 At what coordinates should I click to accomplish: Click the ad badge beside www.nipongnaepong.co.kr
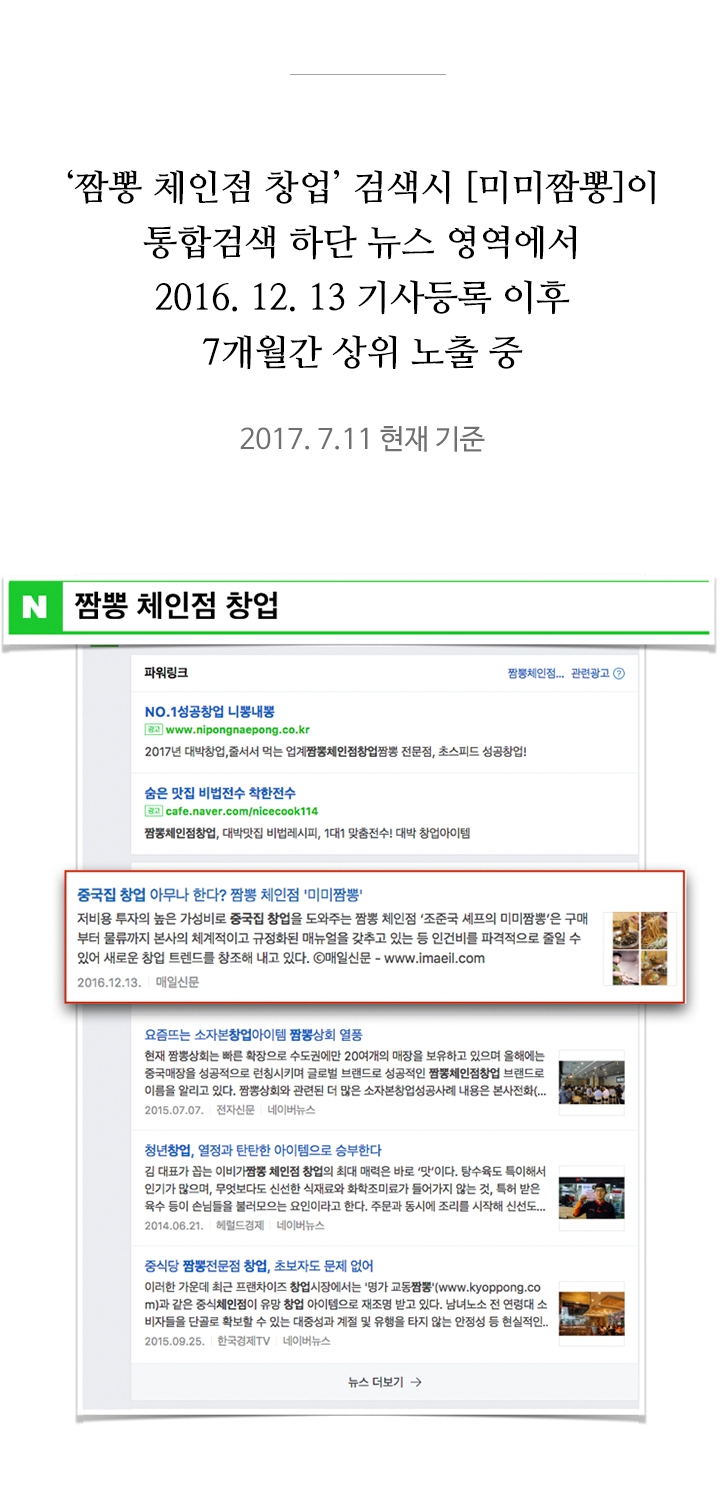tap(153, 730)
